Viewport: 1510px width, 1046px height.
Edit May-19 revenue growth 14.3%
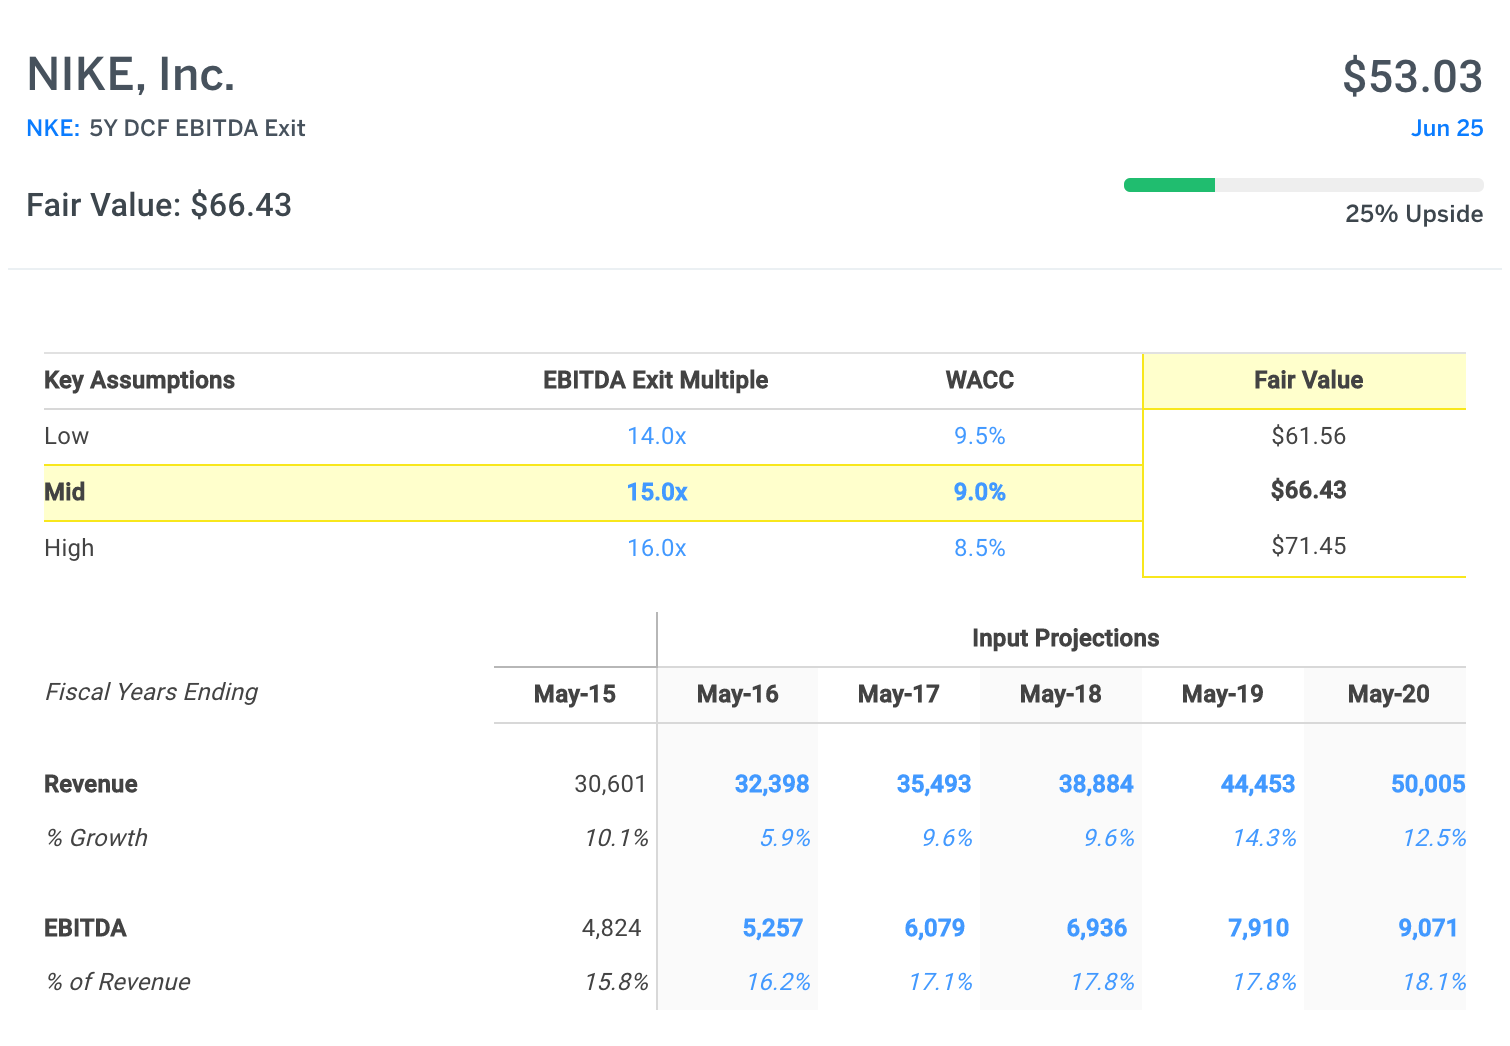1264,838
